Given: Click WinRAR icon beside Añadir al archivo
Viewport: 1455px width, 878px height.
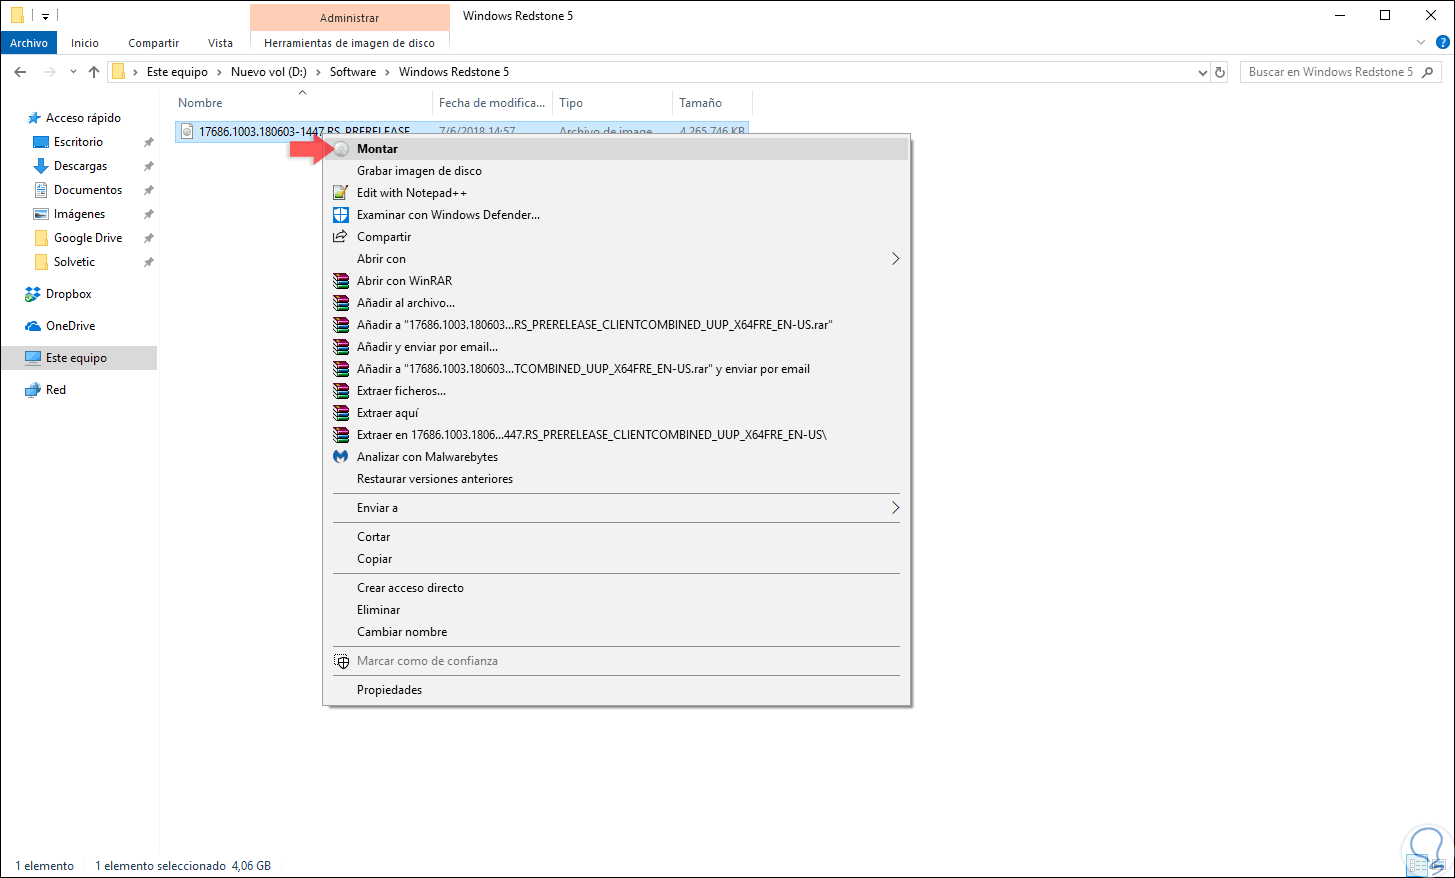Looking at the screenshot, I should (341, 303).
